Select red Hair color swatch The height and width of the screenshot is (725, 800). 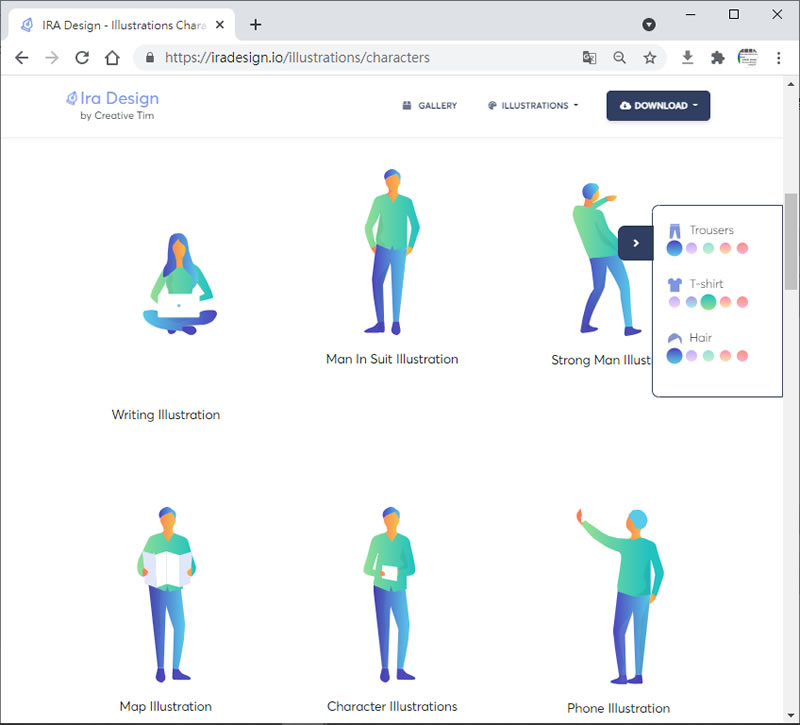742,356
